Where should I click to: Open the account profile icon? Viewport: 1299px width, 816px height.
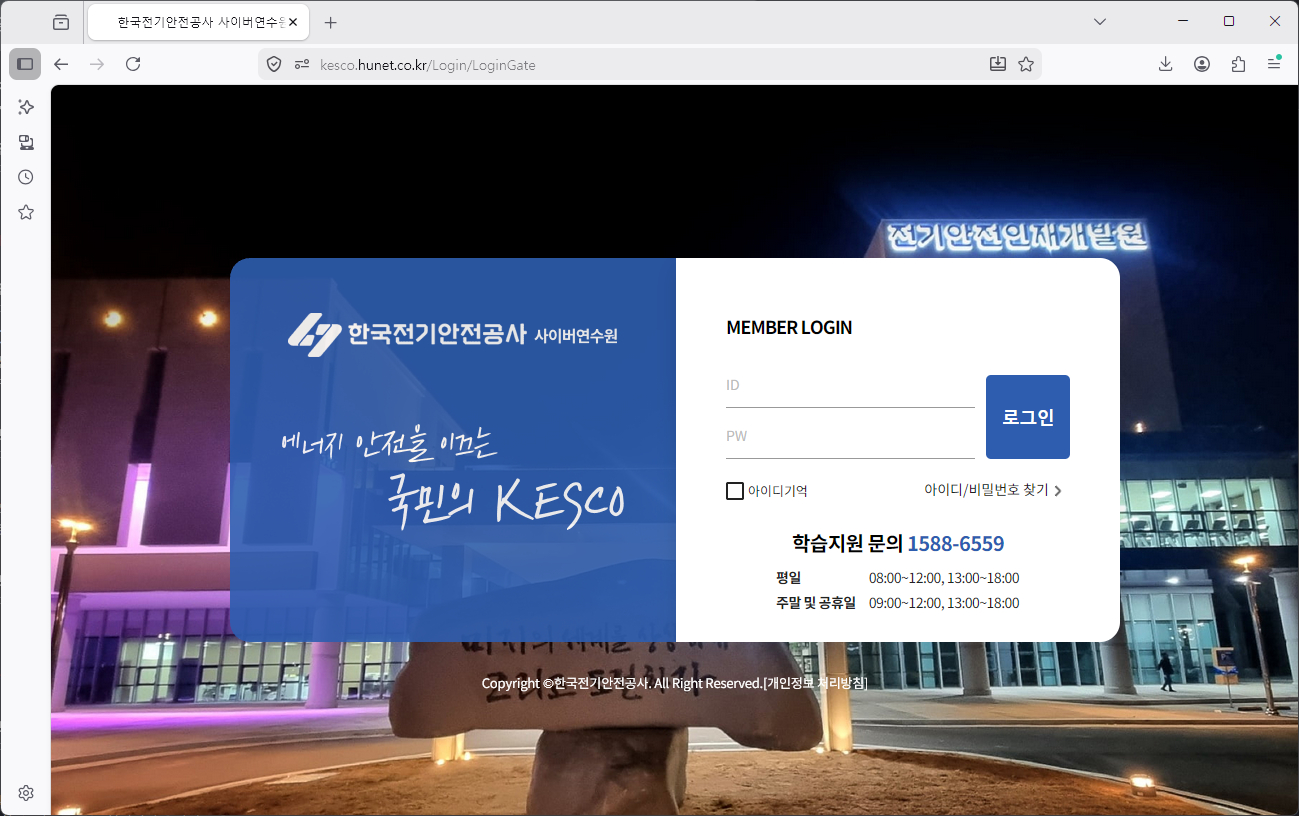(x=1202, y=64)
